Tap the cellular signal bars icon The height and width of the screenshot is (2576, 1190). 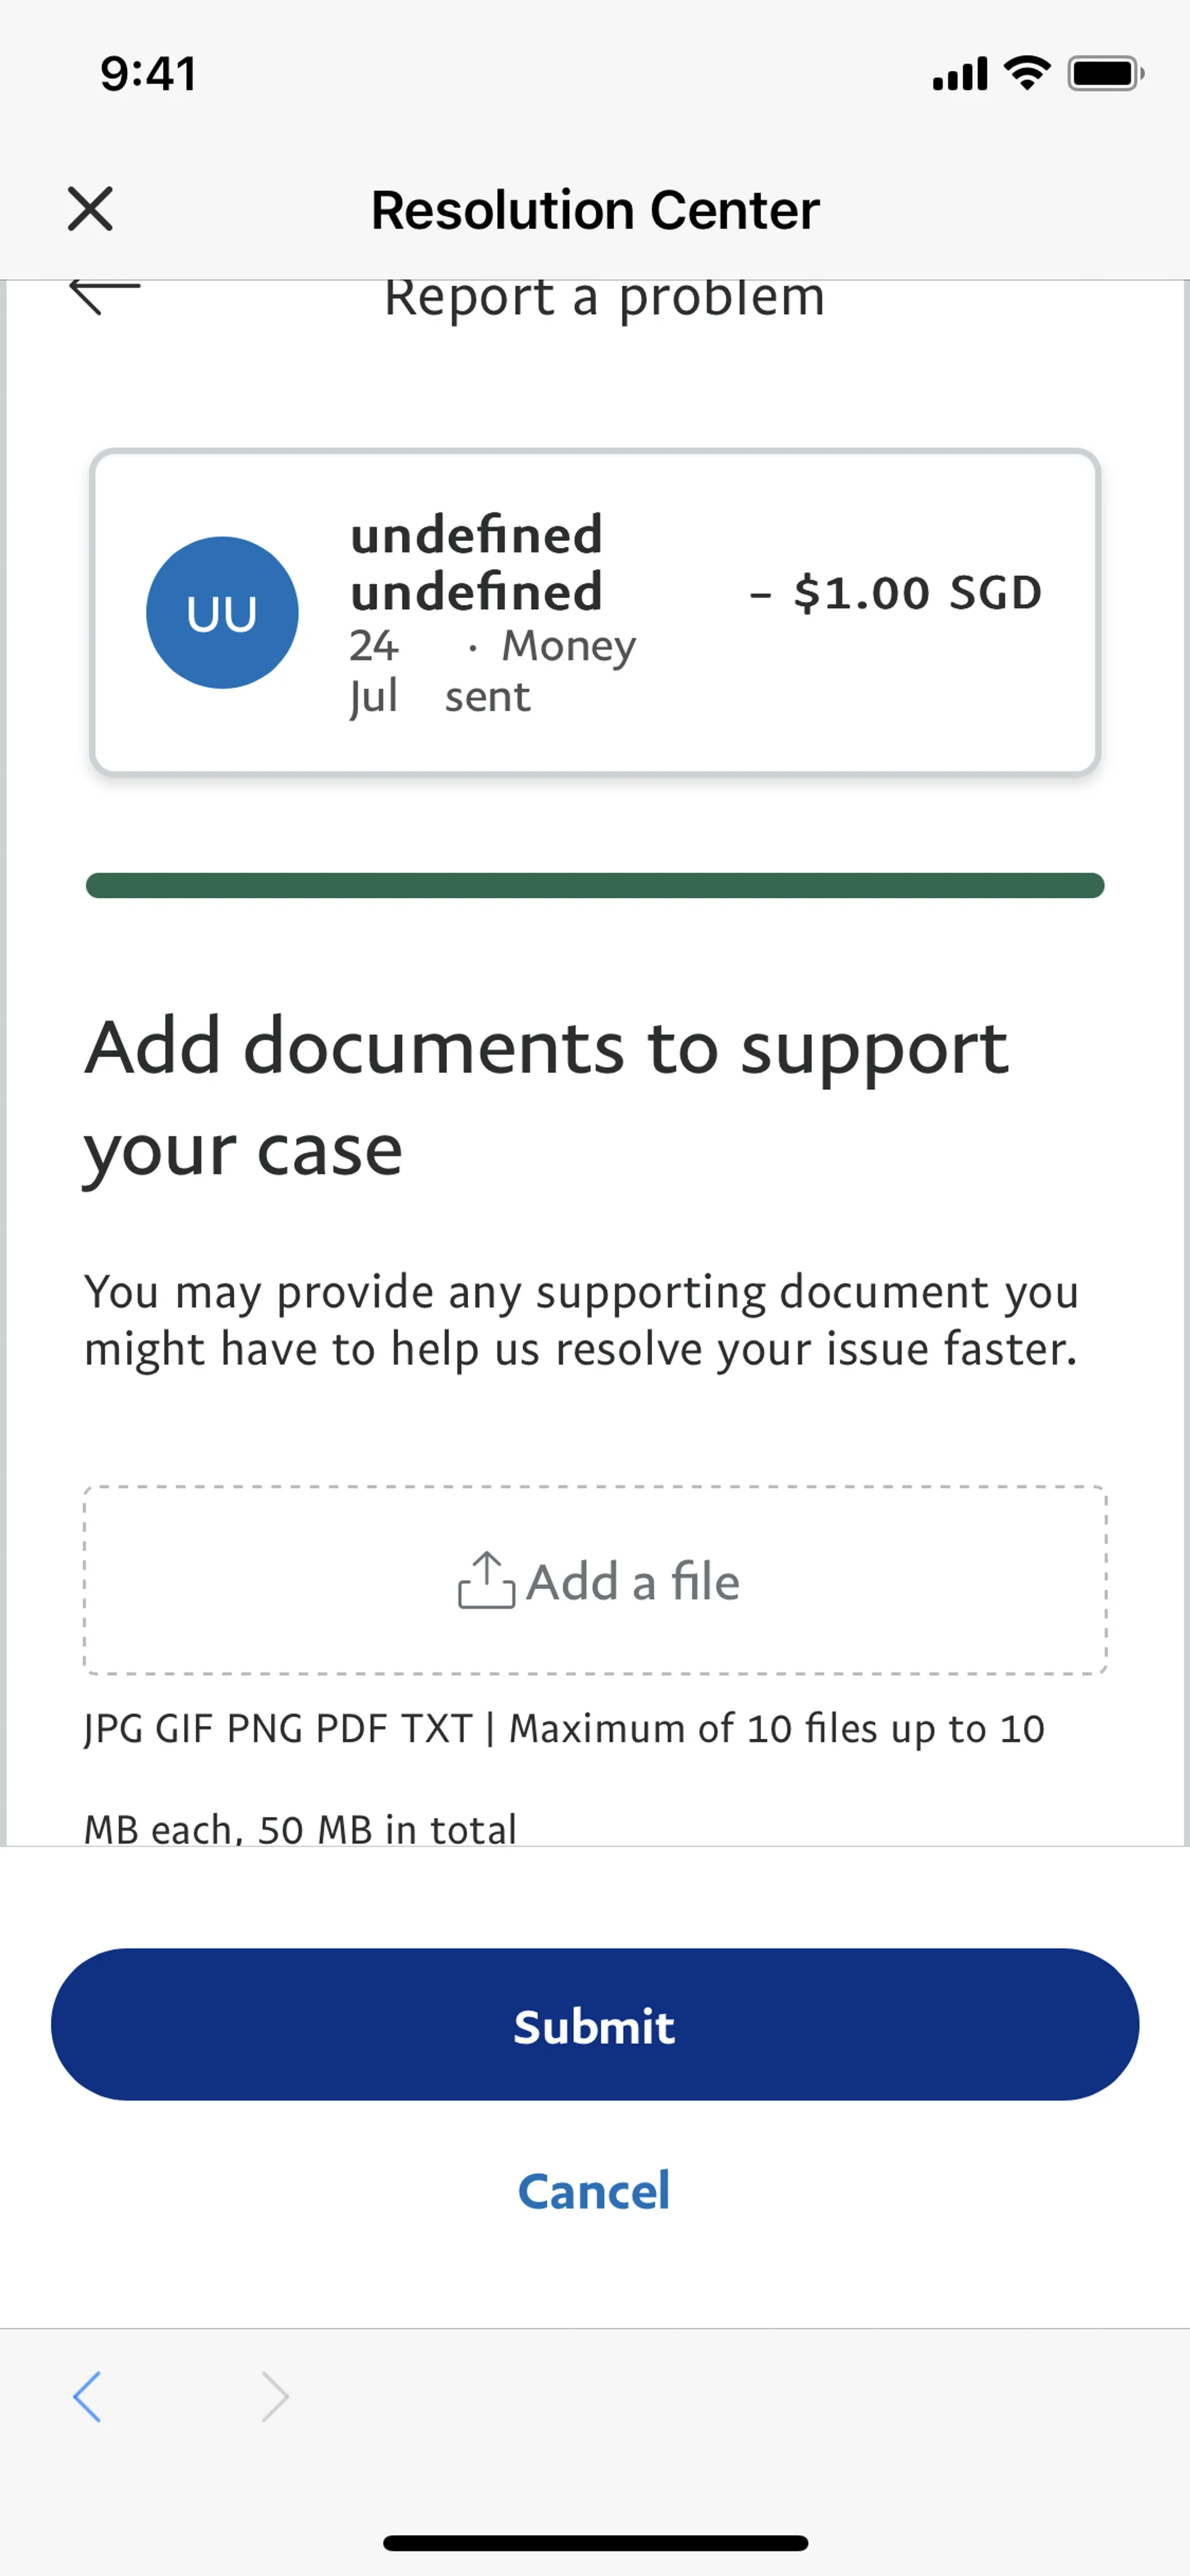(960, 74)
